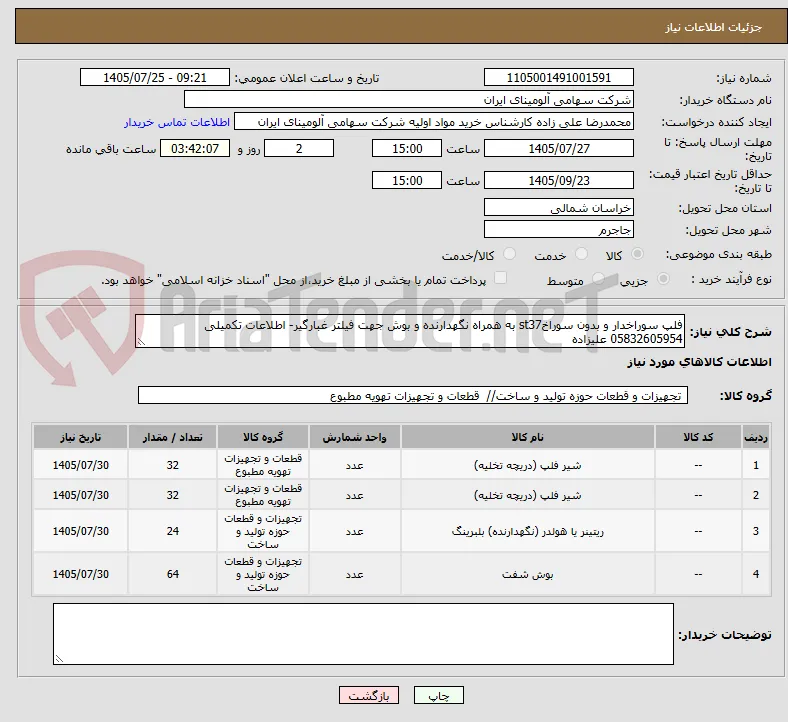Click the response deadline date 1405/07/27

coord(559,149)
